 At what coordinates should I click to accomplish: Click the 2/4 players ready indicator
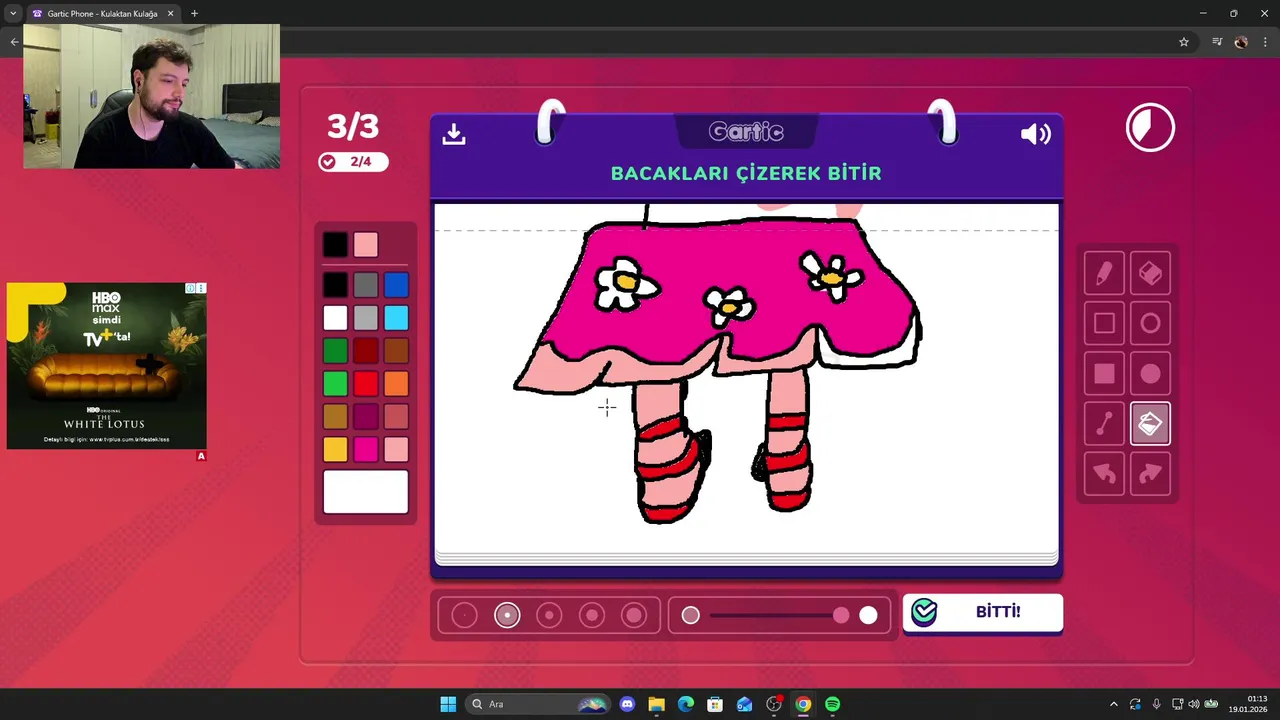352,162
